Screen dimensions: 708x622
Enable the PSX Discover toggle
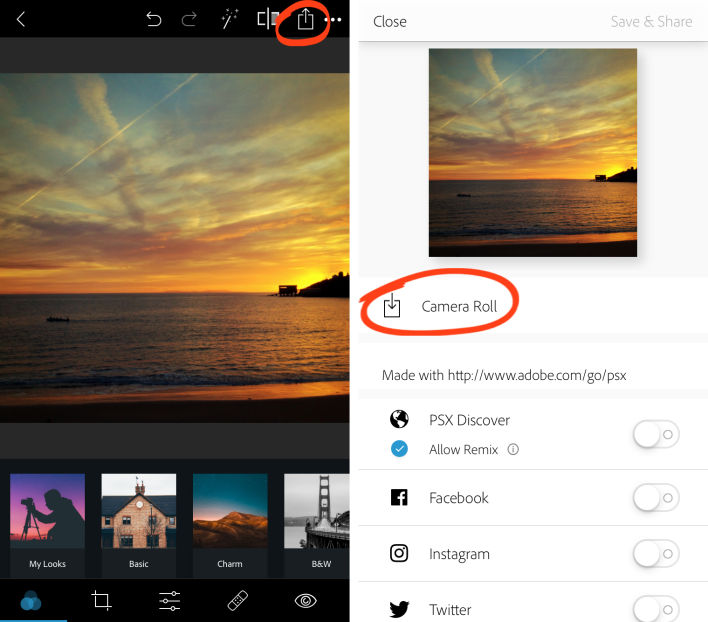coord(656,434)
